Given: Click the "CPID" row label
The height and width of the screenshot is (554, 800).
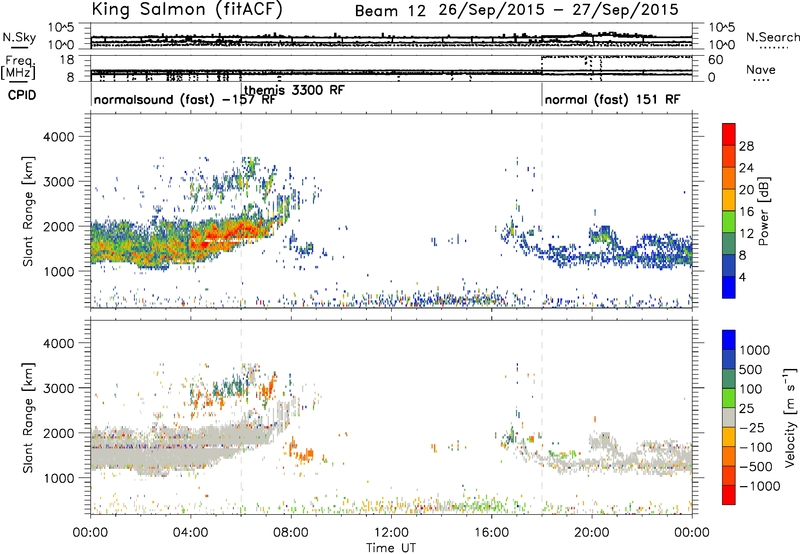Looking at the screenshot, I should point(22,95).
